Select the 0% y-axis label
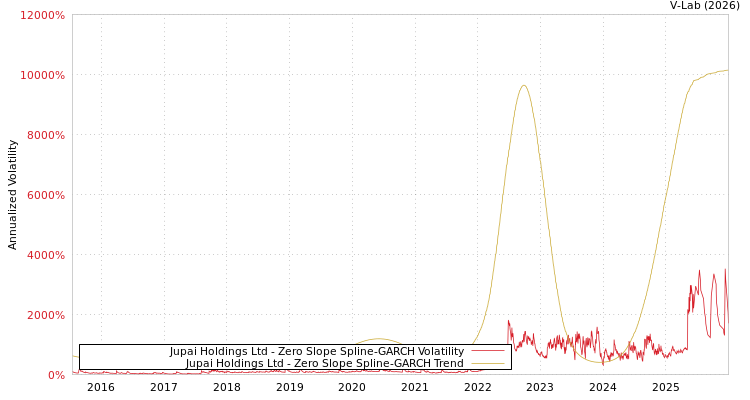The height and width of the screenshot is (400, 750). tap(56, 375)
